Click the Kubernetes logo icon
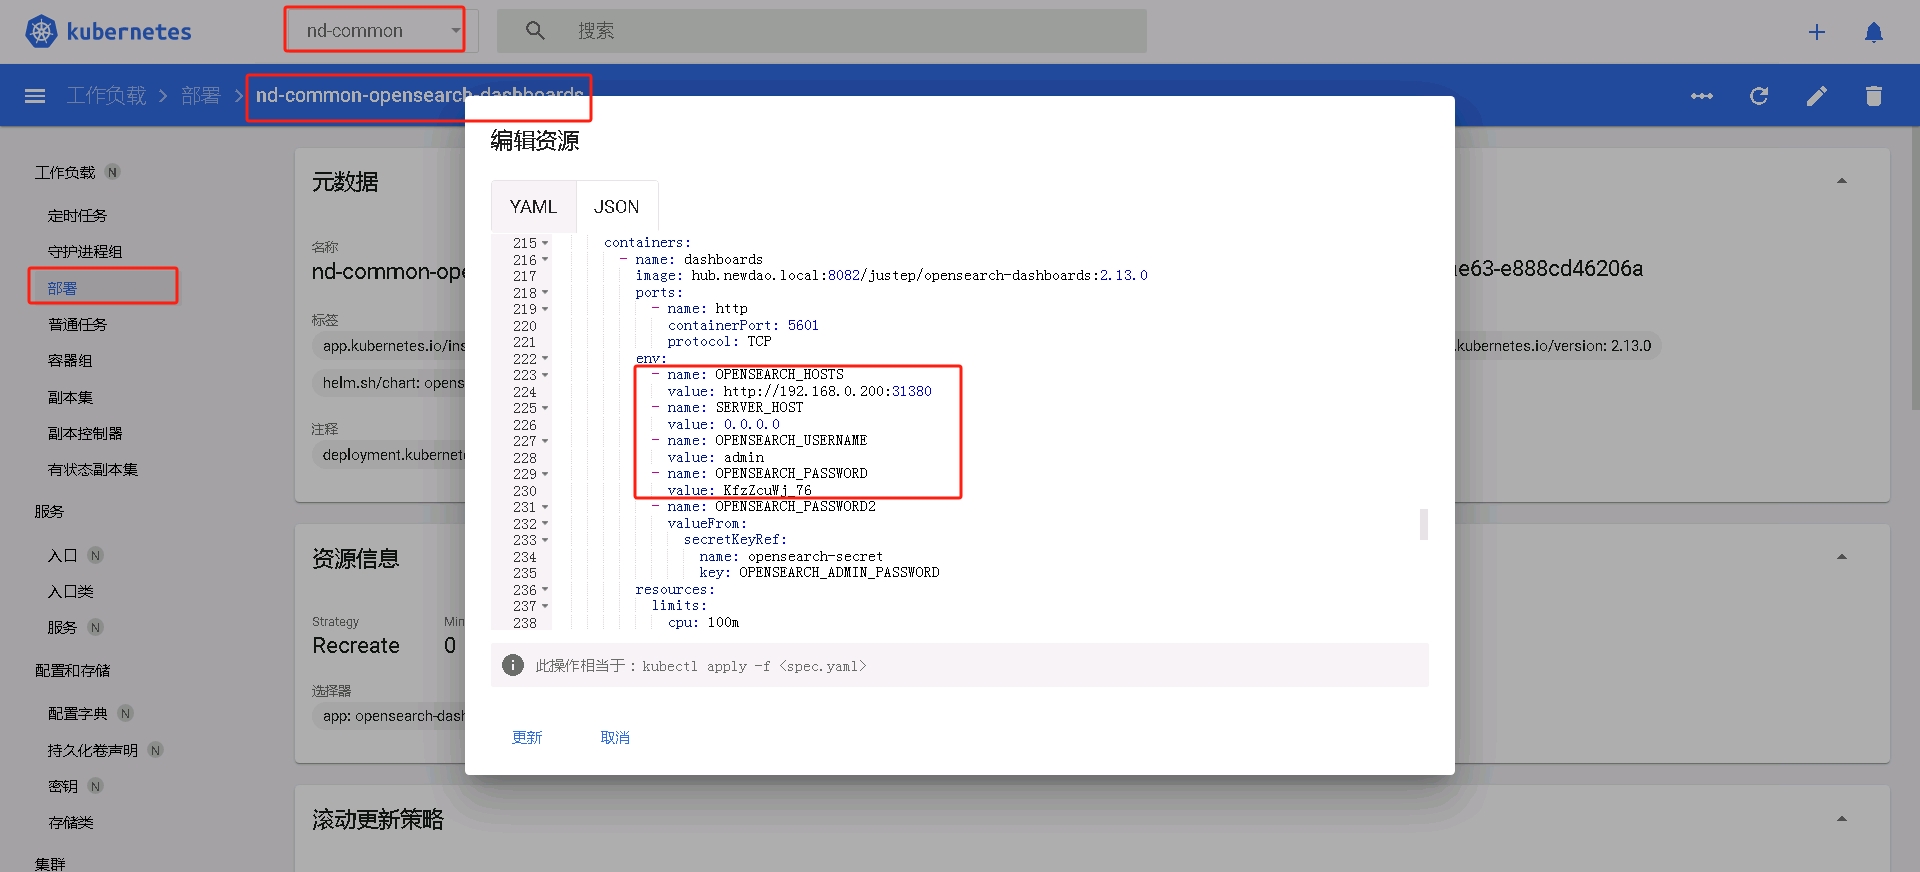Image resolution: width=1920 pixels, height=872 pixels. 41,32
